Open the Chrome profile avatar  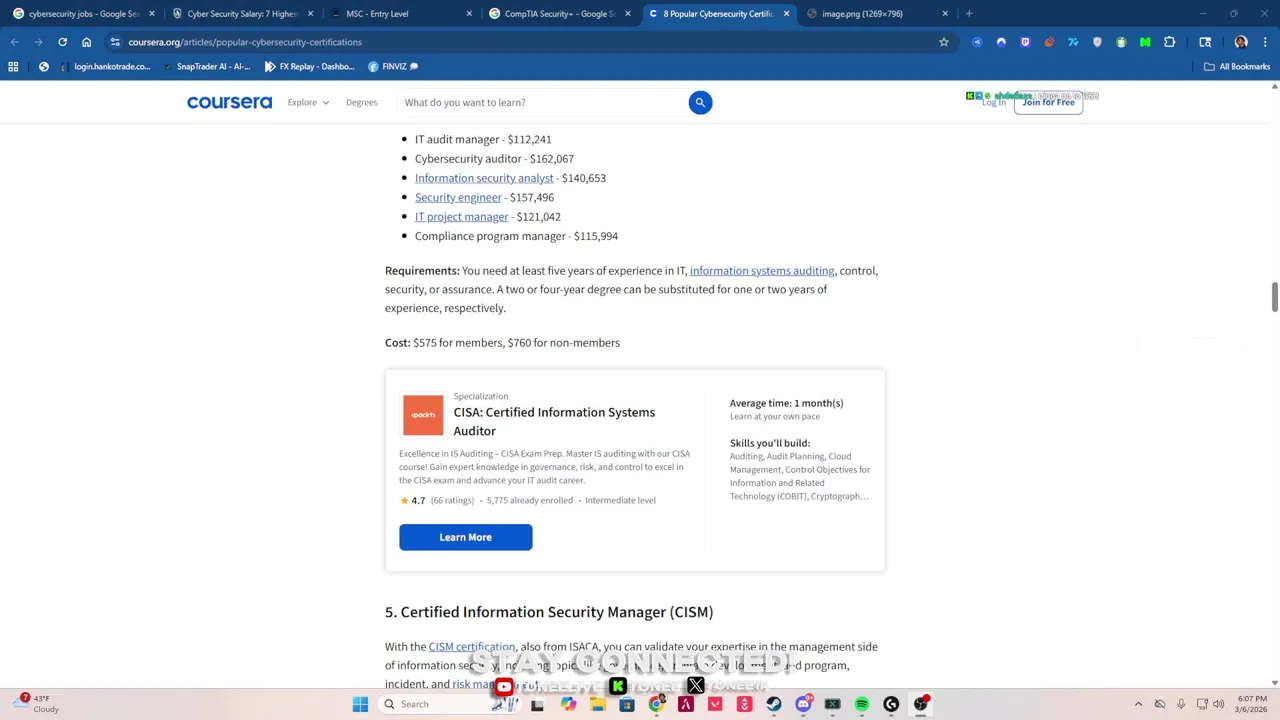tap(1241, 42)
